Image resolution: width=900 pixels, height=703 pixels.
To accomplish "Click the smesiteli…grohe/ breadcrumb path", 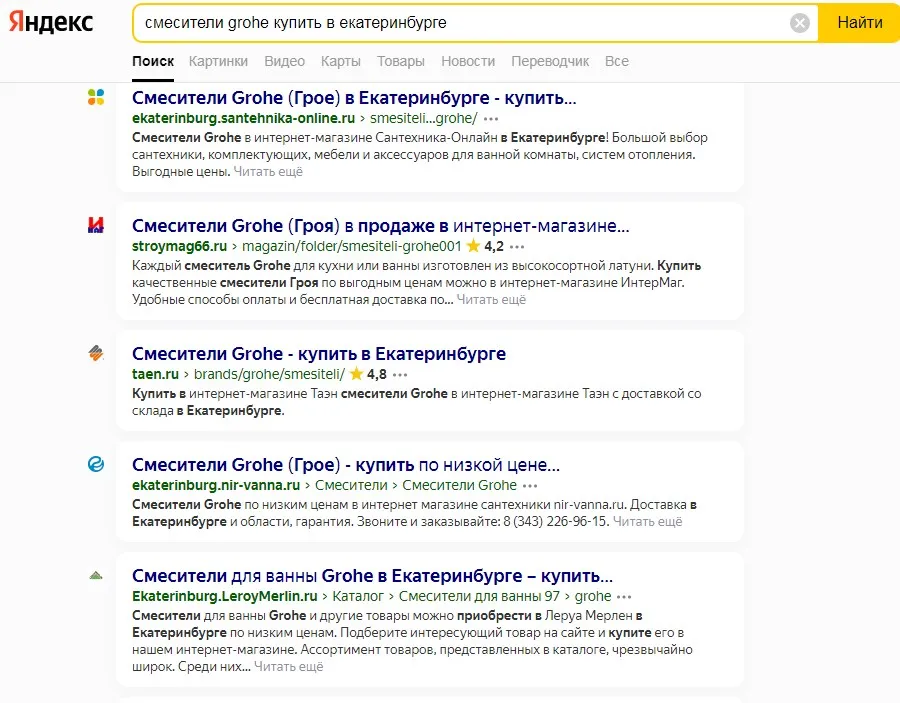I will tap(424, 118).
